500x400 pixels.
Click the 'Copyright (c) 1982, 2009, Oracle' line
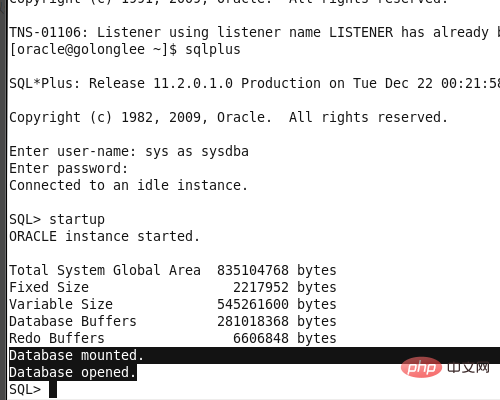[x=140, y=117]
